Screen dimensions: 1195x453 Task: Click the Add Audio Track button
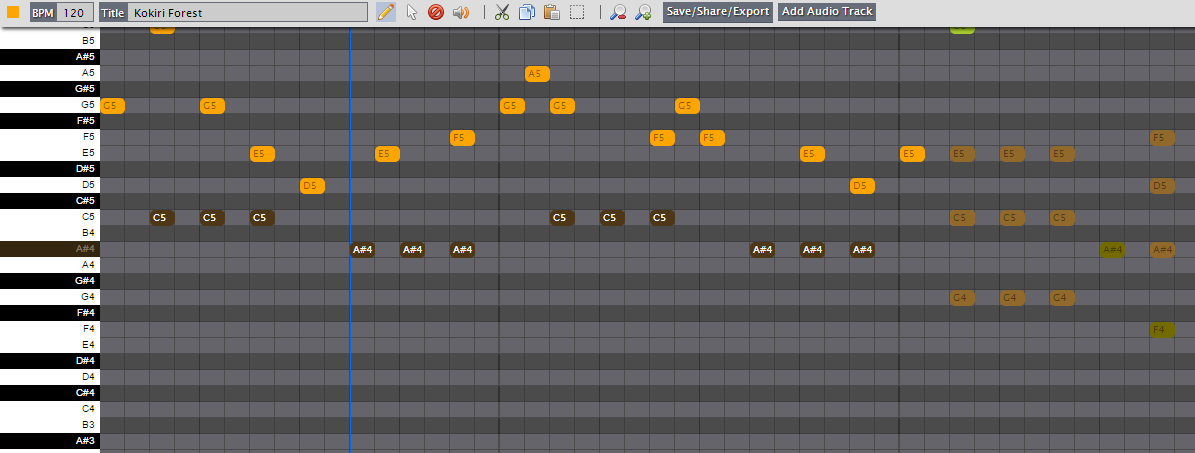[827, 11]
